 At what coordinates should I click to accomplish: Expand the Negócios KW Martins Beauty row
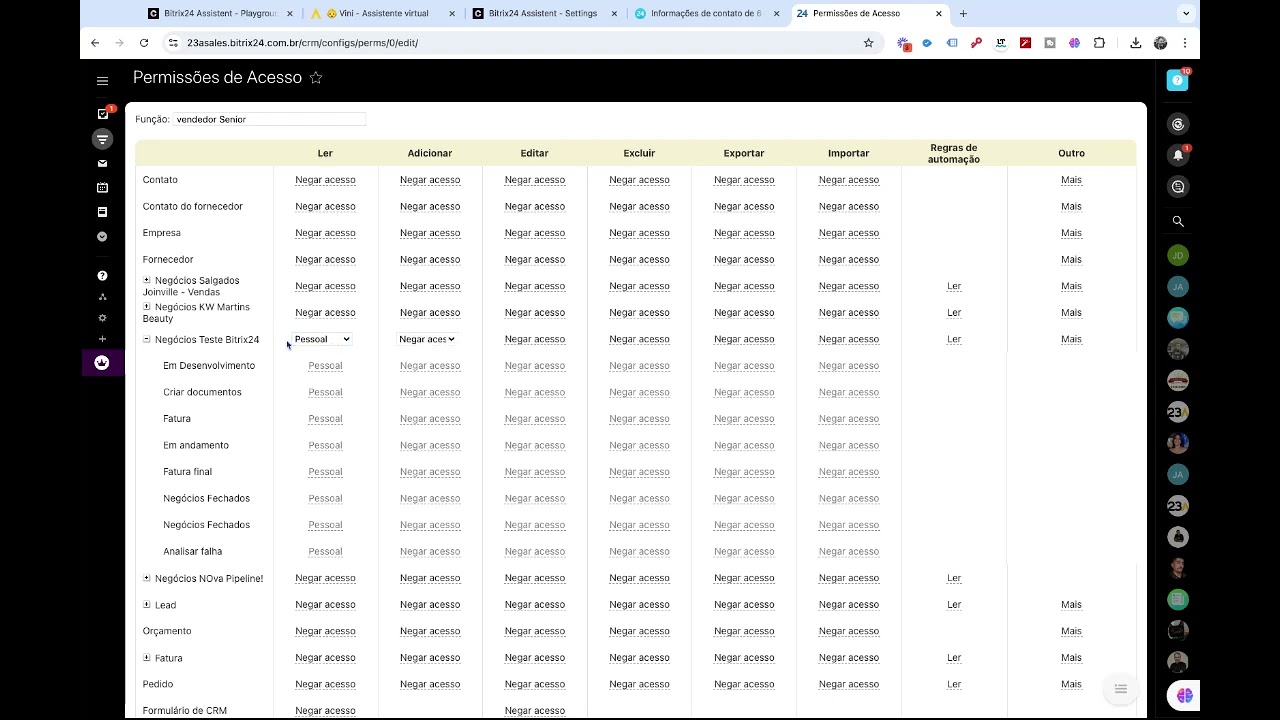[147, 307]
